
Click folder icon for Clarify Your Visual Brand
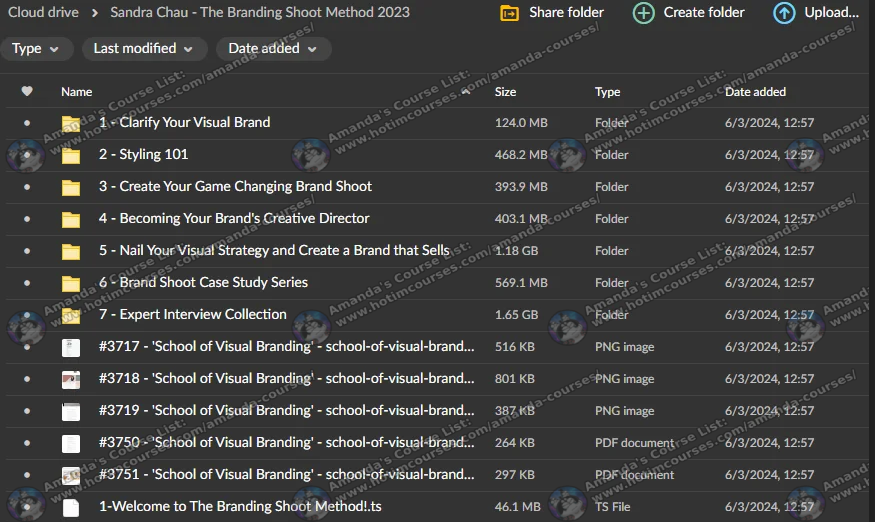[x=71, y=123]
